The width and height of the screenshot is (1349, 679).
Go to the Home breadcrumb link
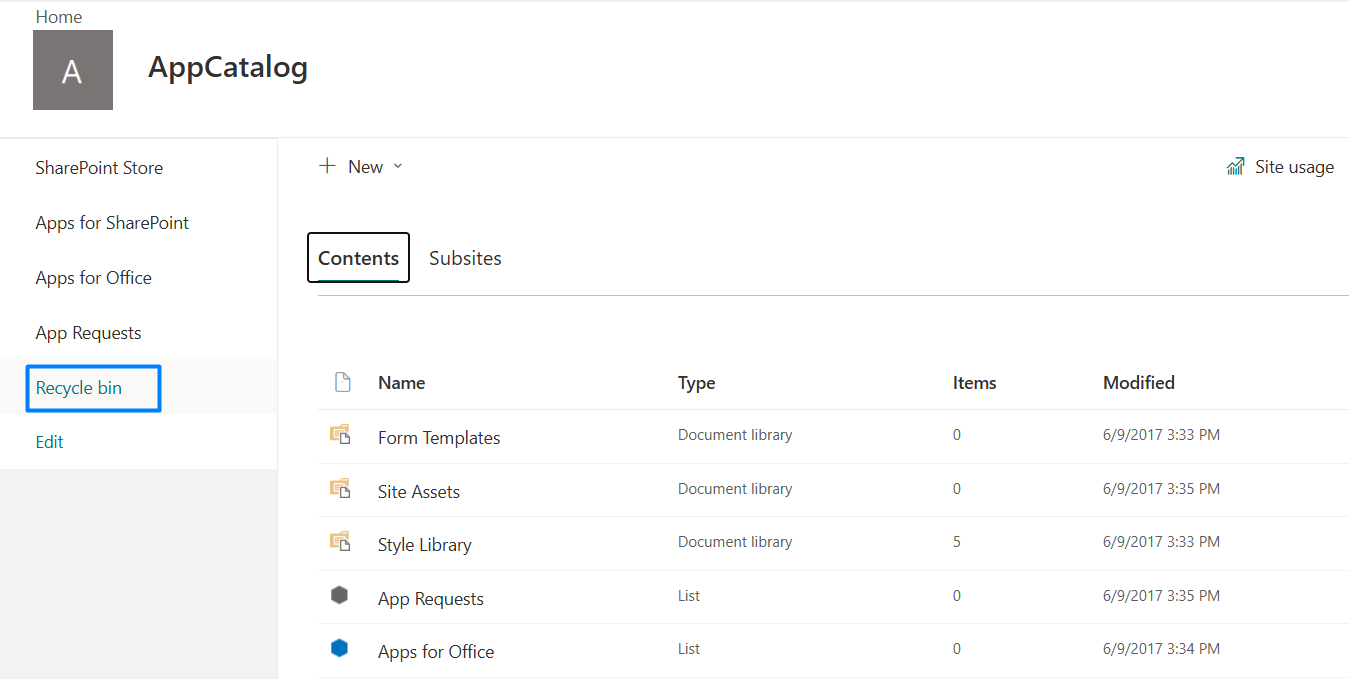tap(59, 17)
